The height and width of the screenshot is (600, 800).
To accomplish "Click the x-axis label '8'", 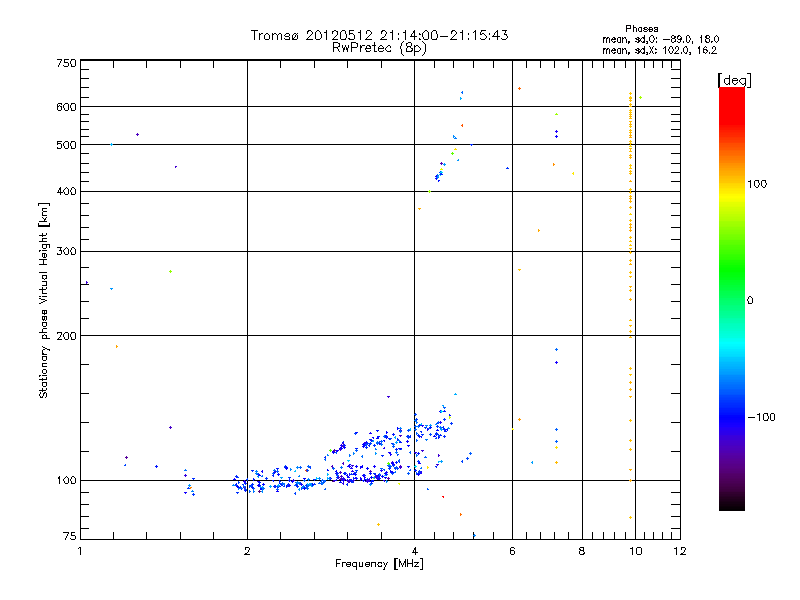I will click(x=582, y=551).
